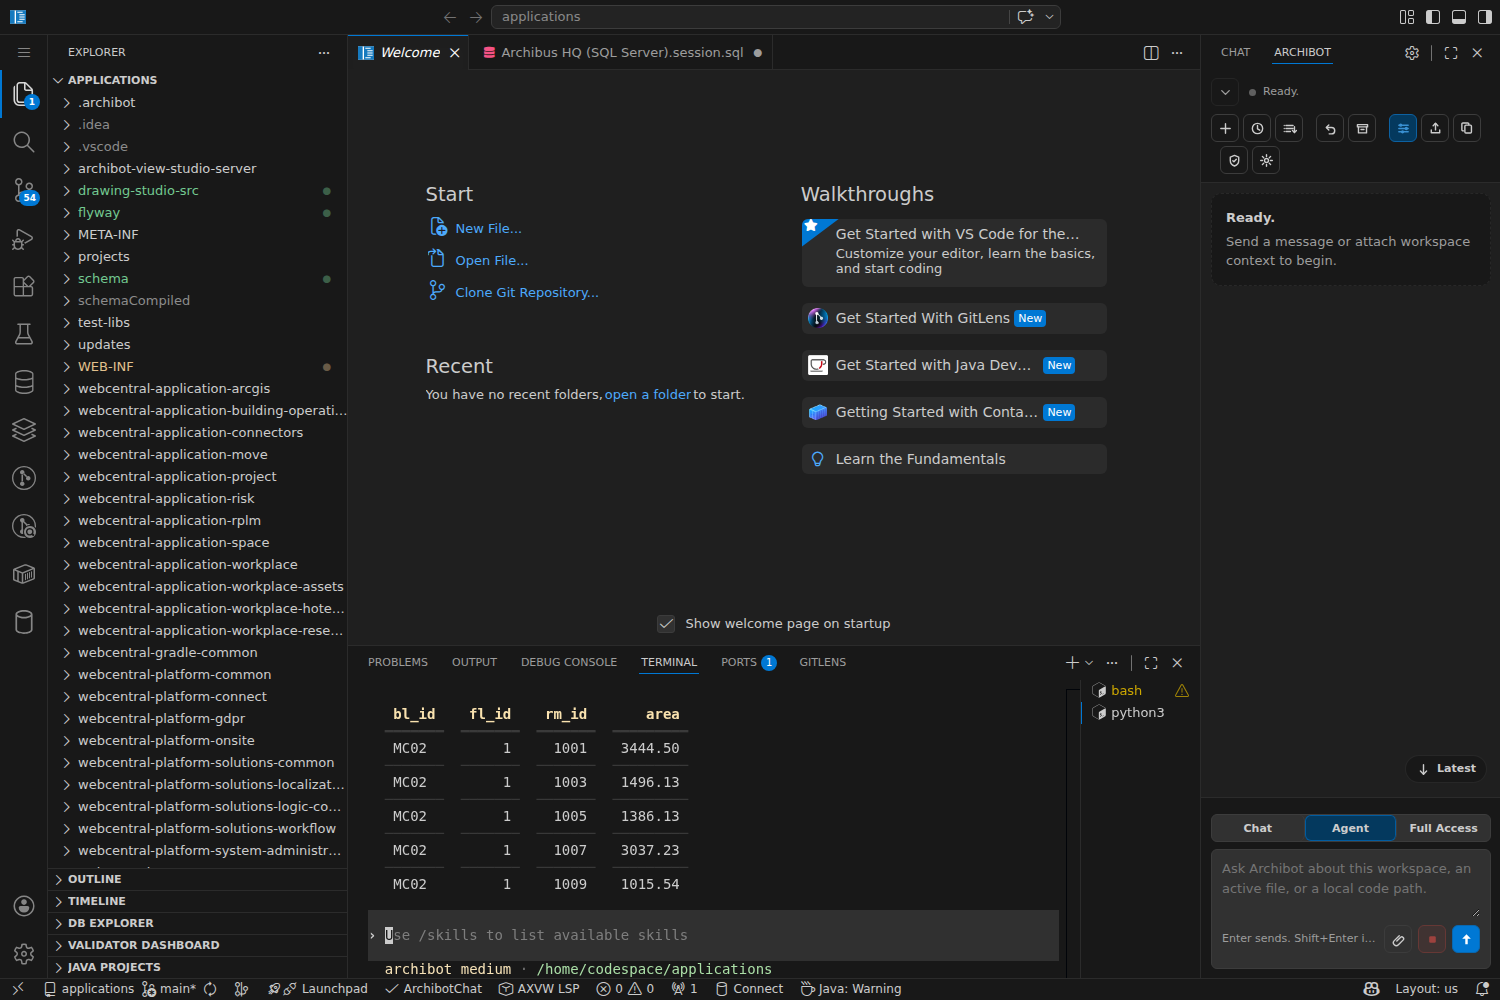The width and height of the screenshot is (1500, 1000).
Task: Collapse the APPLICATIONS explorer section
Action: (198, 81)
